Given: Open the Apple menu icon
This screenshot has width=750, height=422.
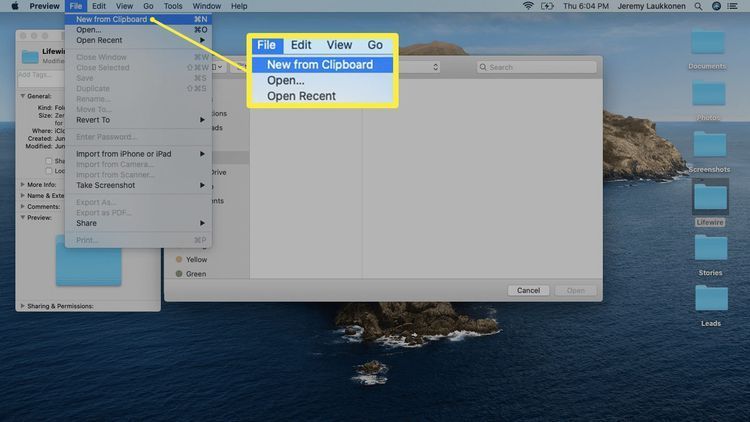Looking at the screenshot, I should point(15,6).
